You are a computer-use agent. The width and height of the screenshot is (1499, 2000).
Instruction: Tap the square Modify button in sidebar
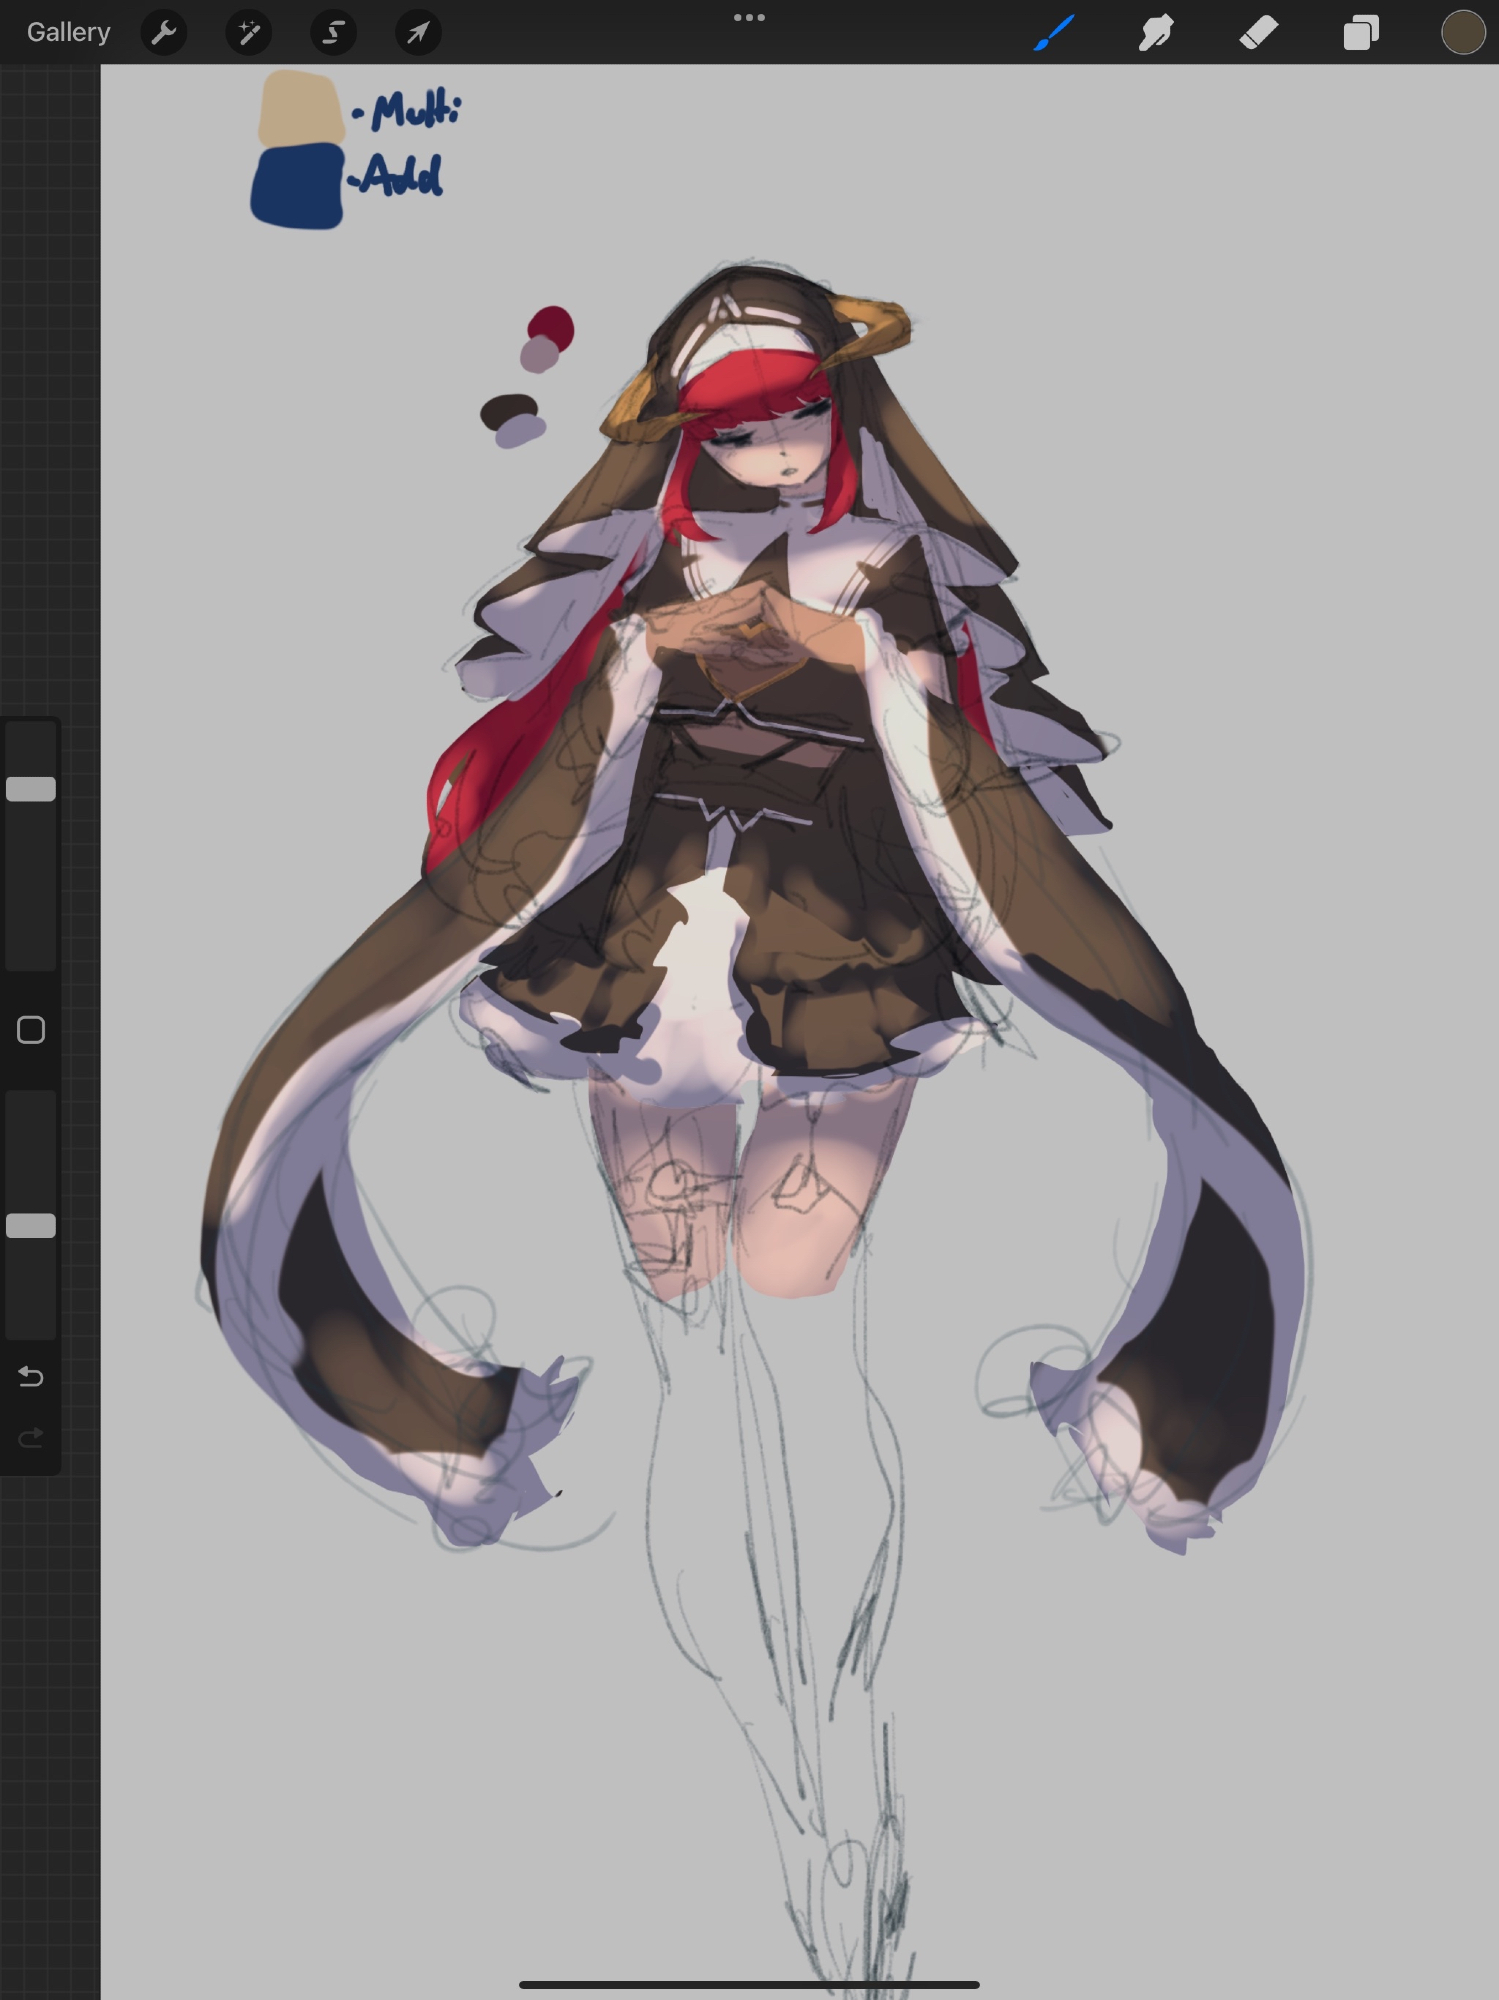31,1030
